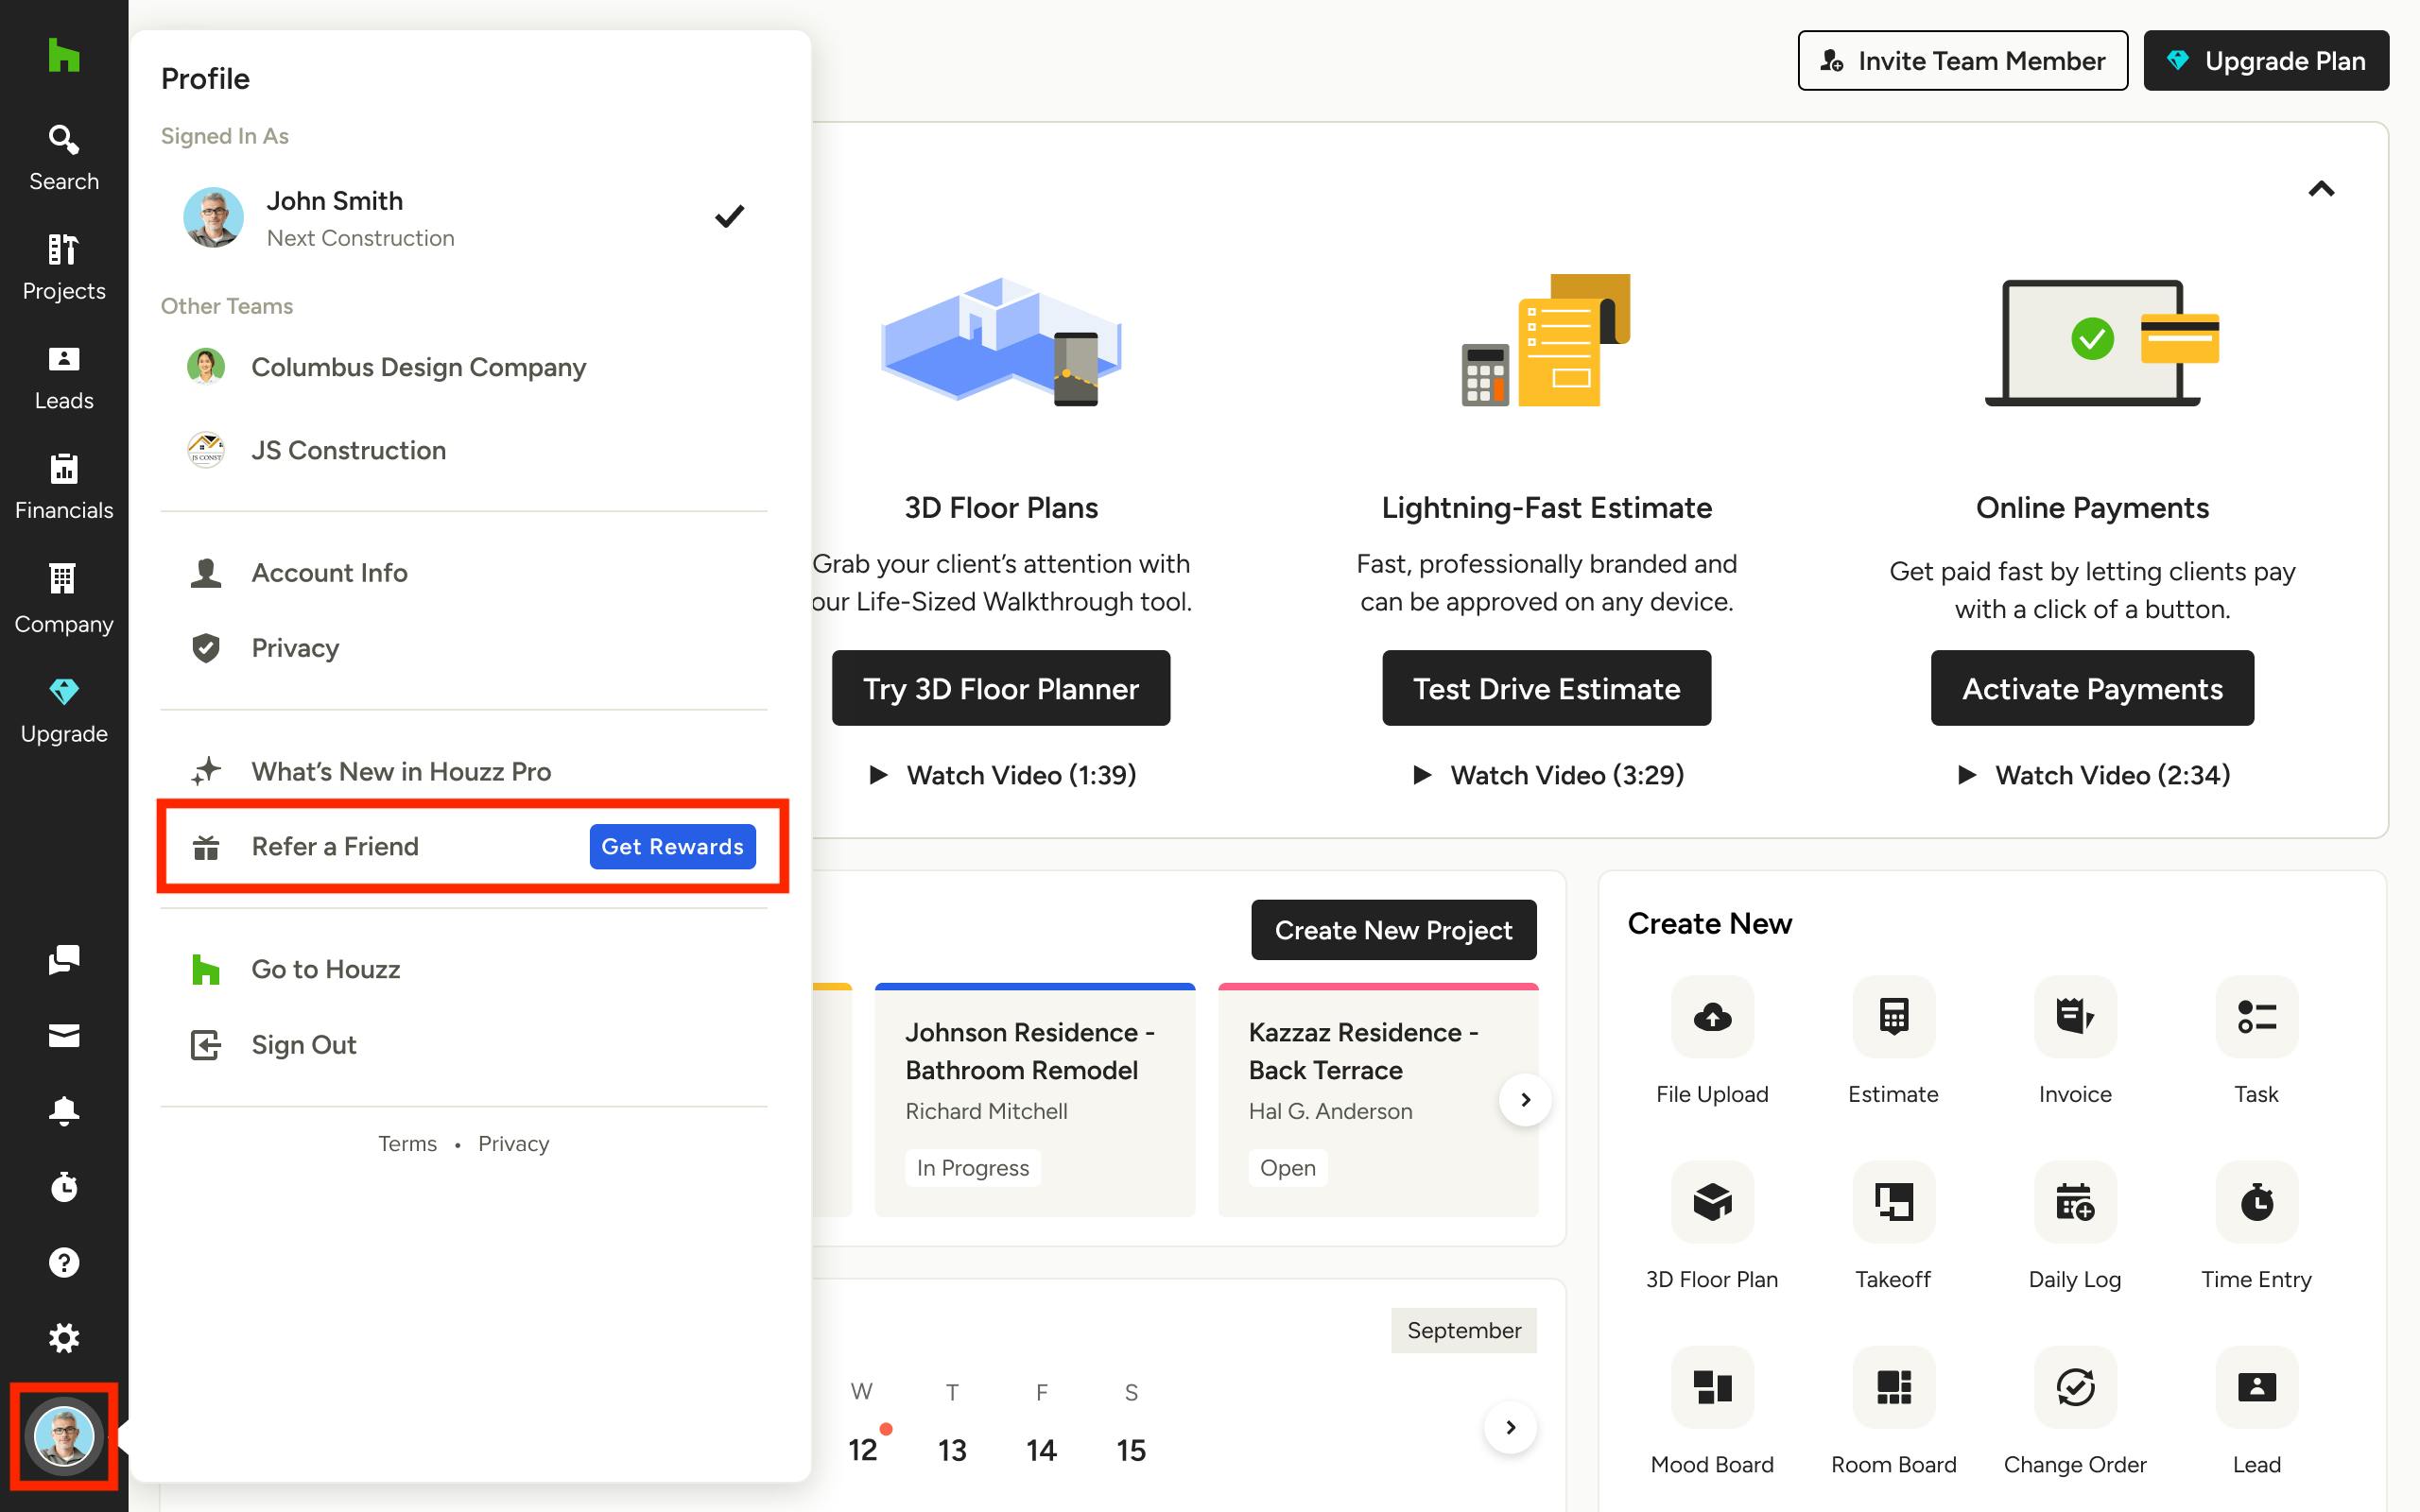The height and width of the screenshot is (1512, 2420).
Task: Advance the calendar to next days
Action: click(x=1510, y=1427)
